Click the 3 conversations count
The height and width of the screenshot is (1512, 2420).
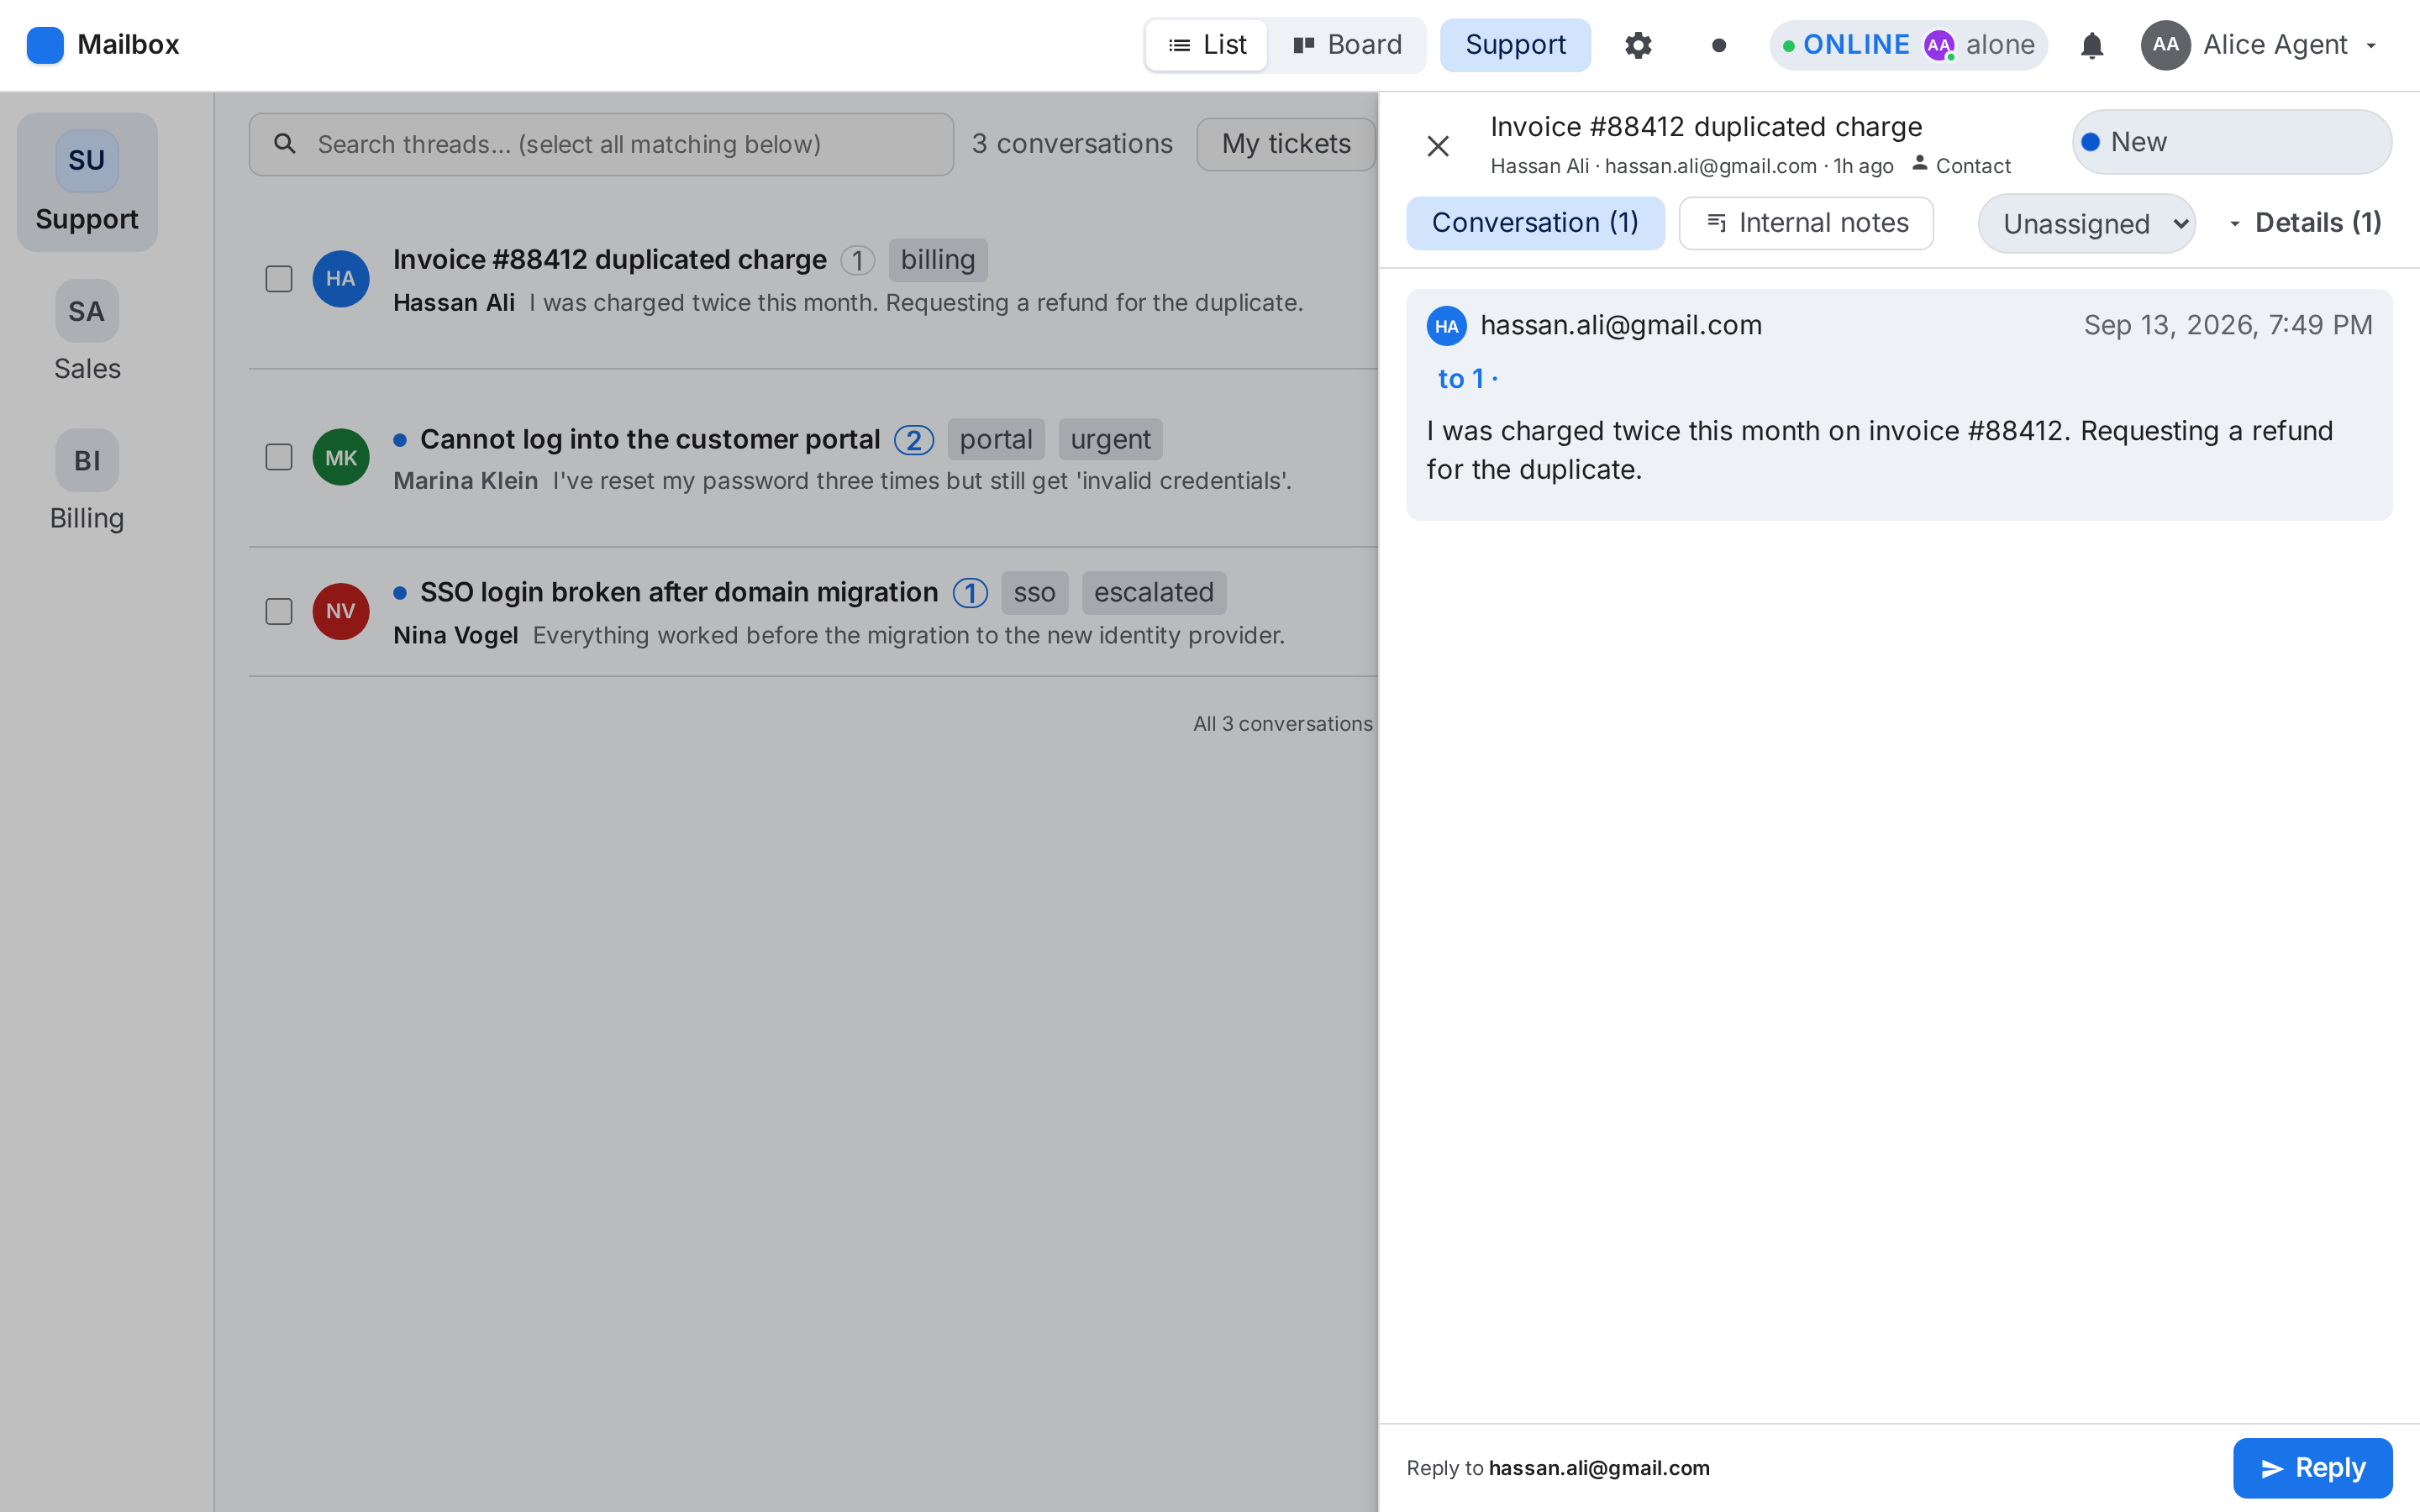click(x=1072, y=144)
